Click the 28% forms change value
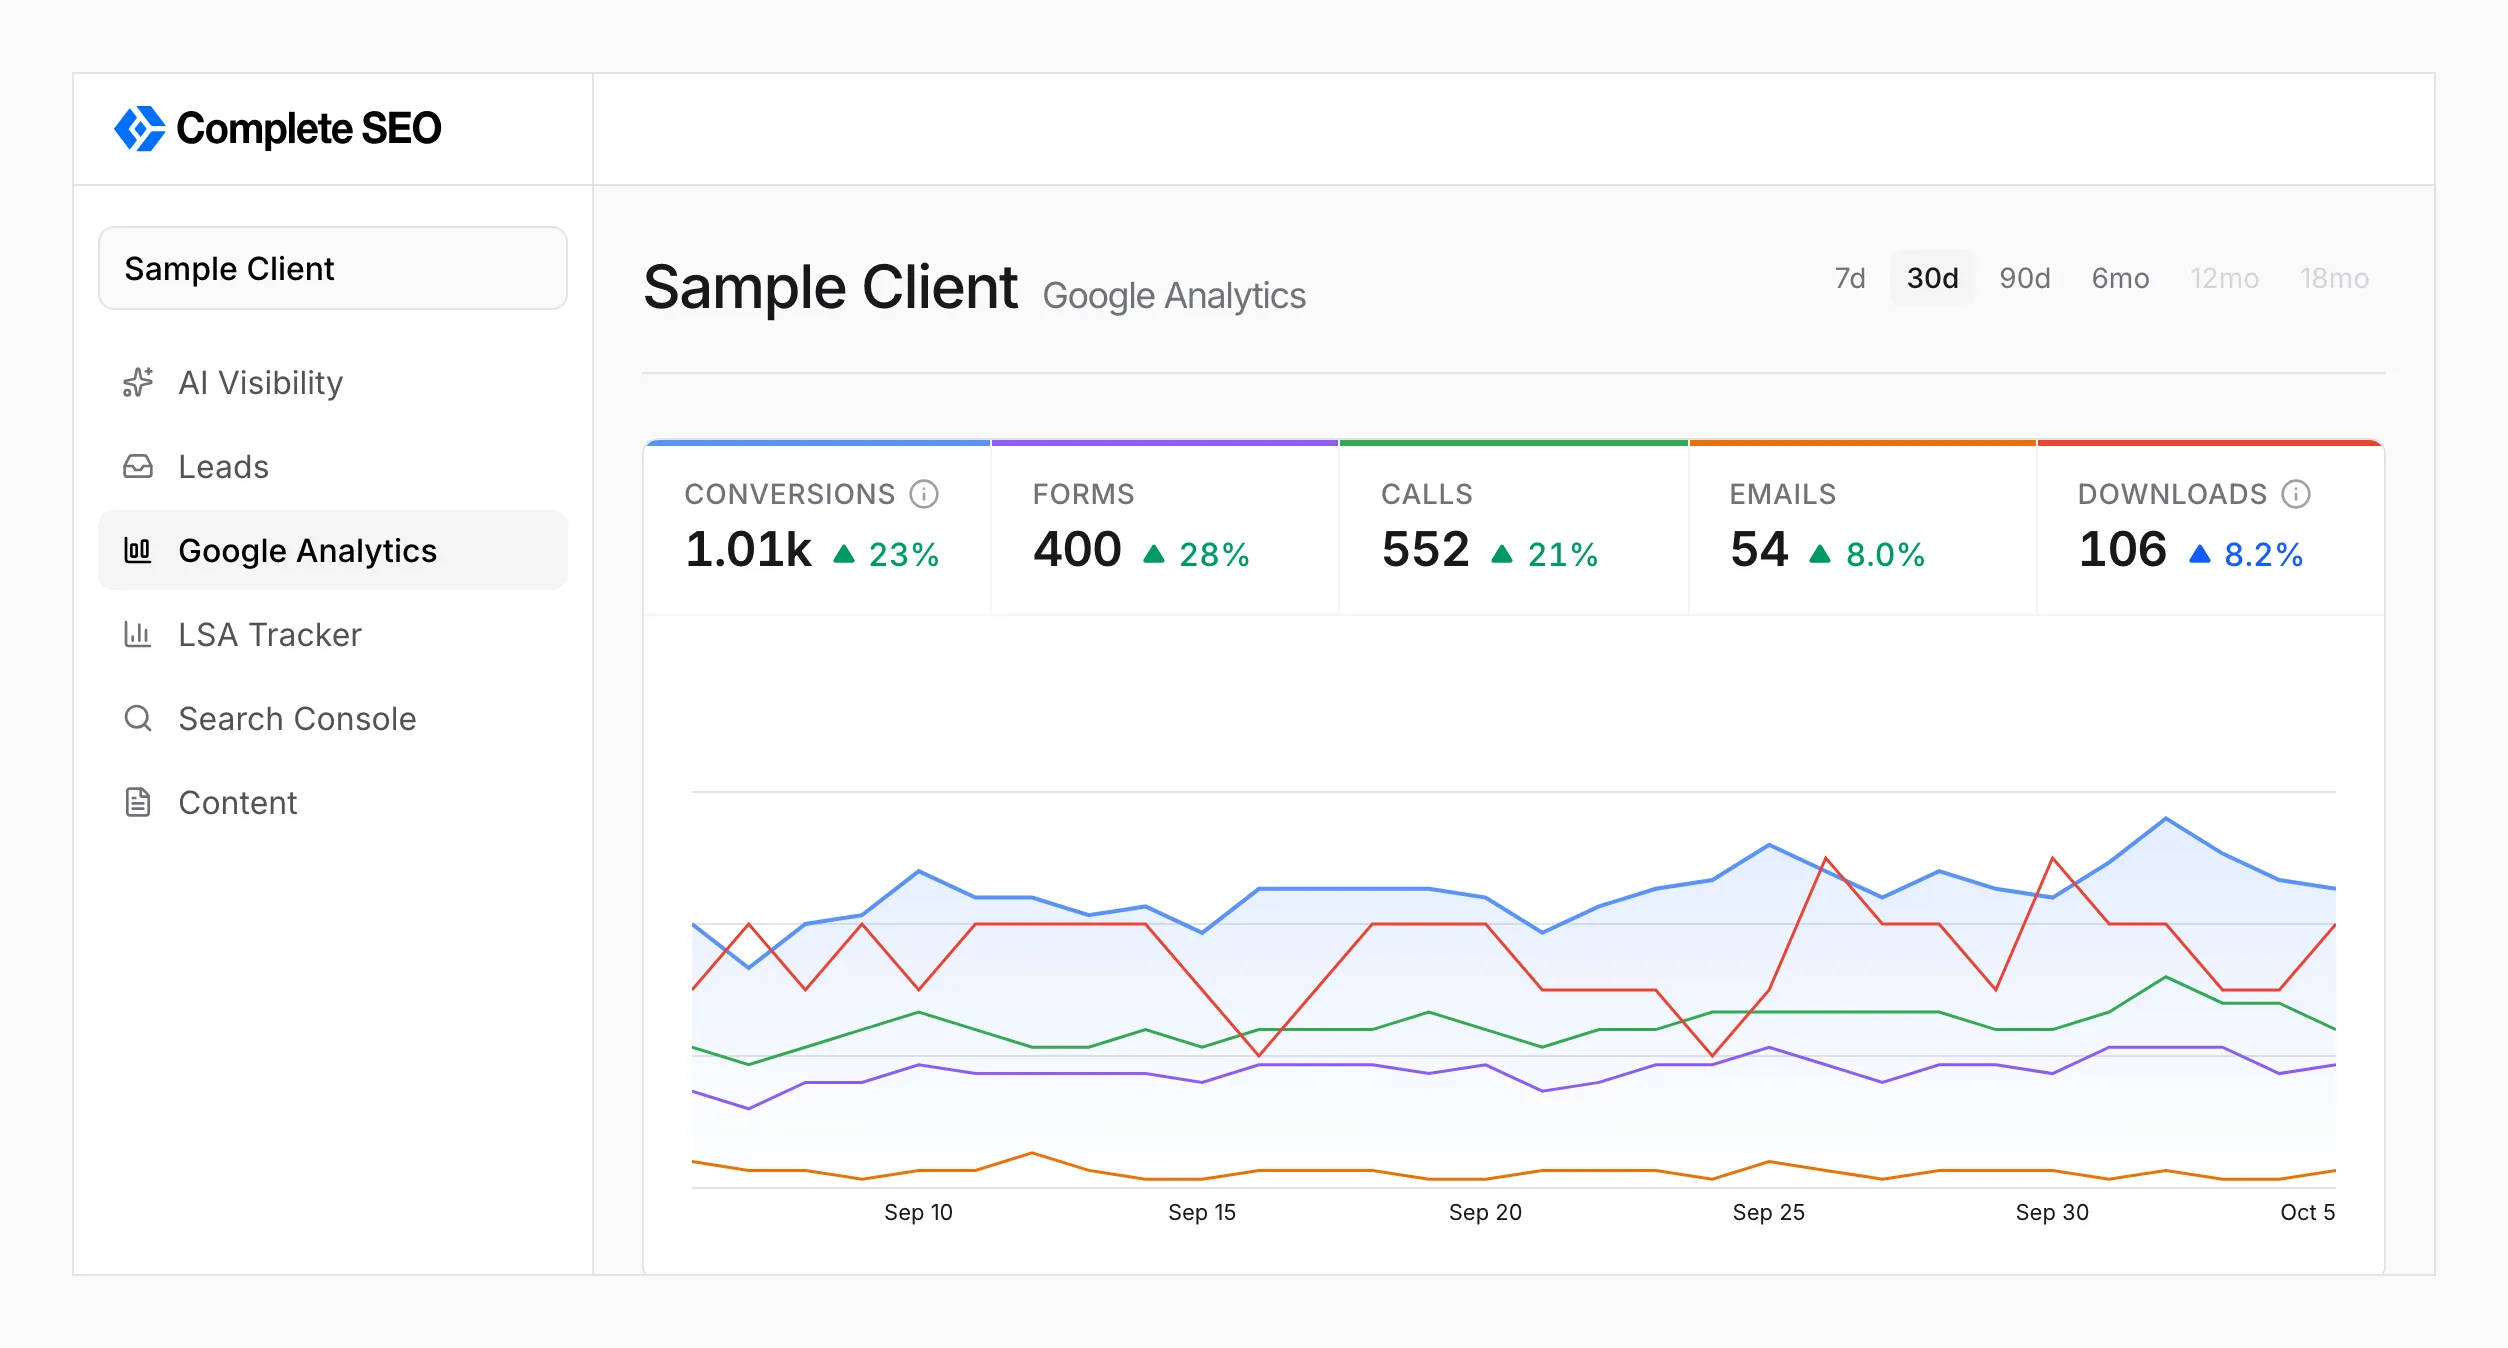 [1214, 554]
